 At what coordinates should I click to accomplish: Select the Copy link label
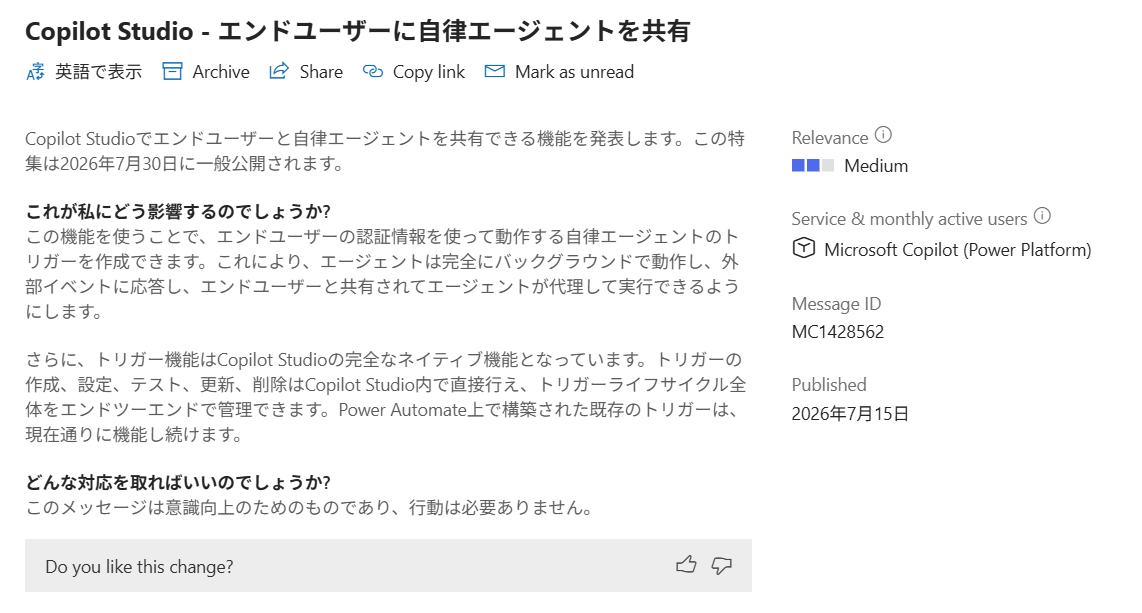click(429, 72)
